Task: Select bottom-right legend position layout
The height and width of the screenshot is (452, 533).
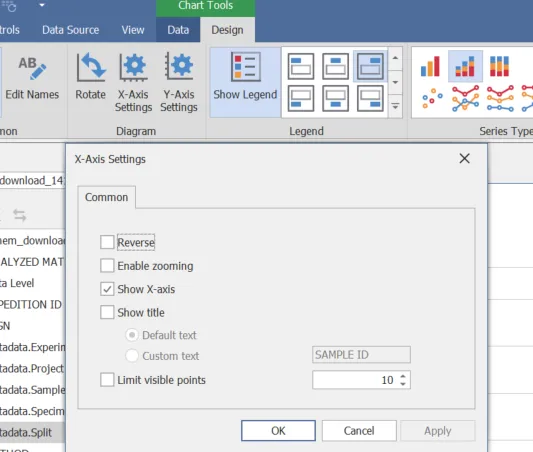Action: tap(370, 99)
